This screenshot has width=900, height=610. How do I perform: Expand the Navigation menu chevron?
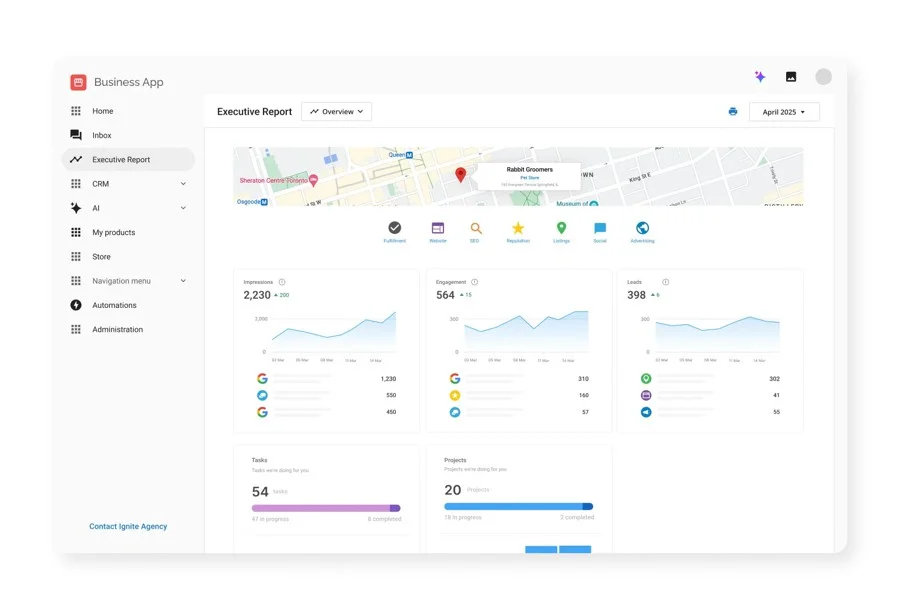click(183, 281)
